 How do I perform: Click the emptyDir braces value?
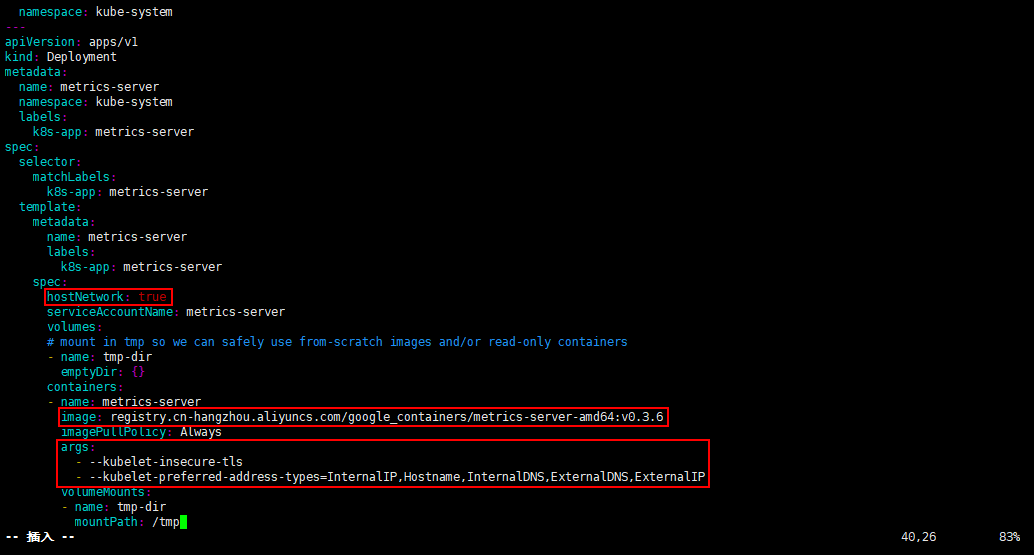pyautogui.click(x=138, y=372)
